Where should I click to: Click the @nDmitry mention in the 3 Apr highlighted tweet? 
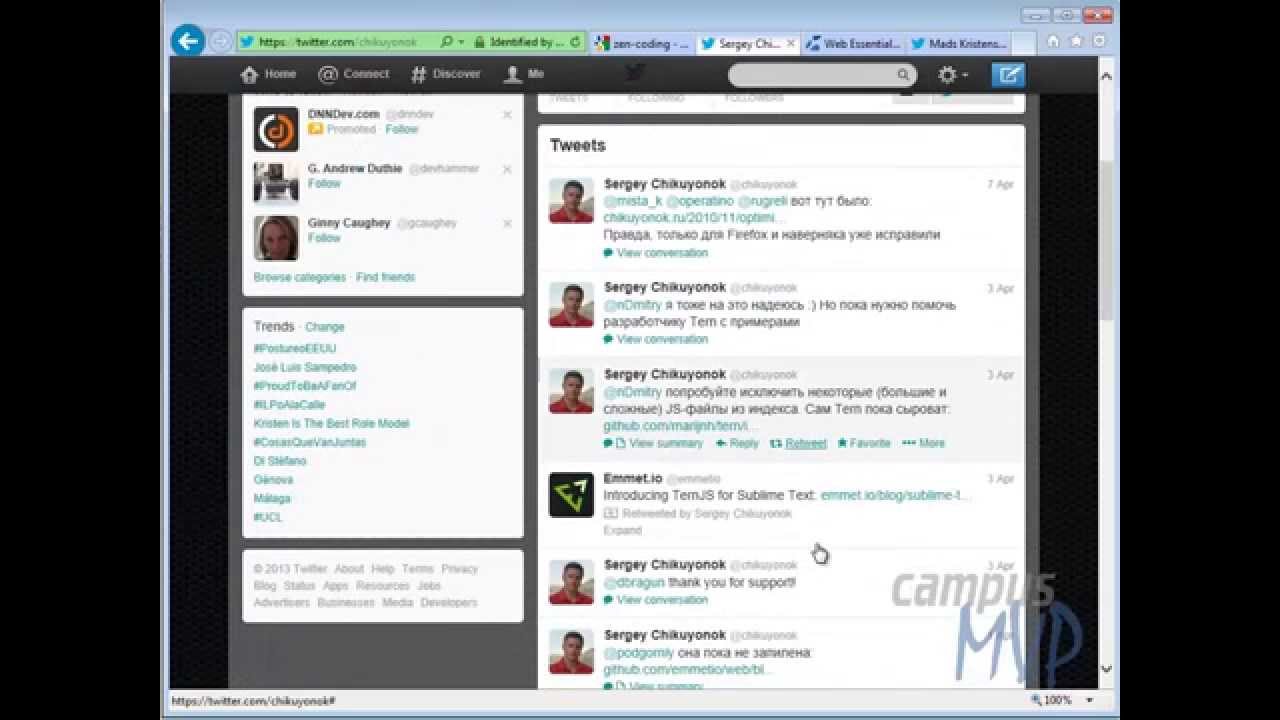click(x=632, y=392)
